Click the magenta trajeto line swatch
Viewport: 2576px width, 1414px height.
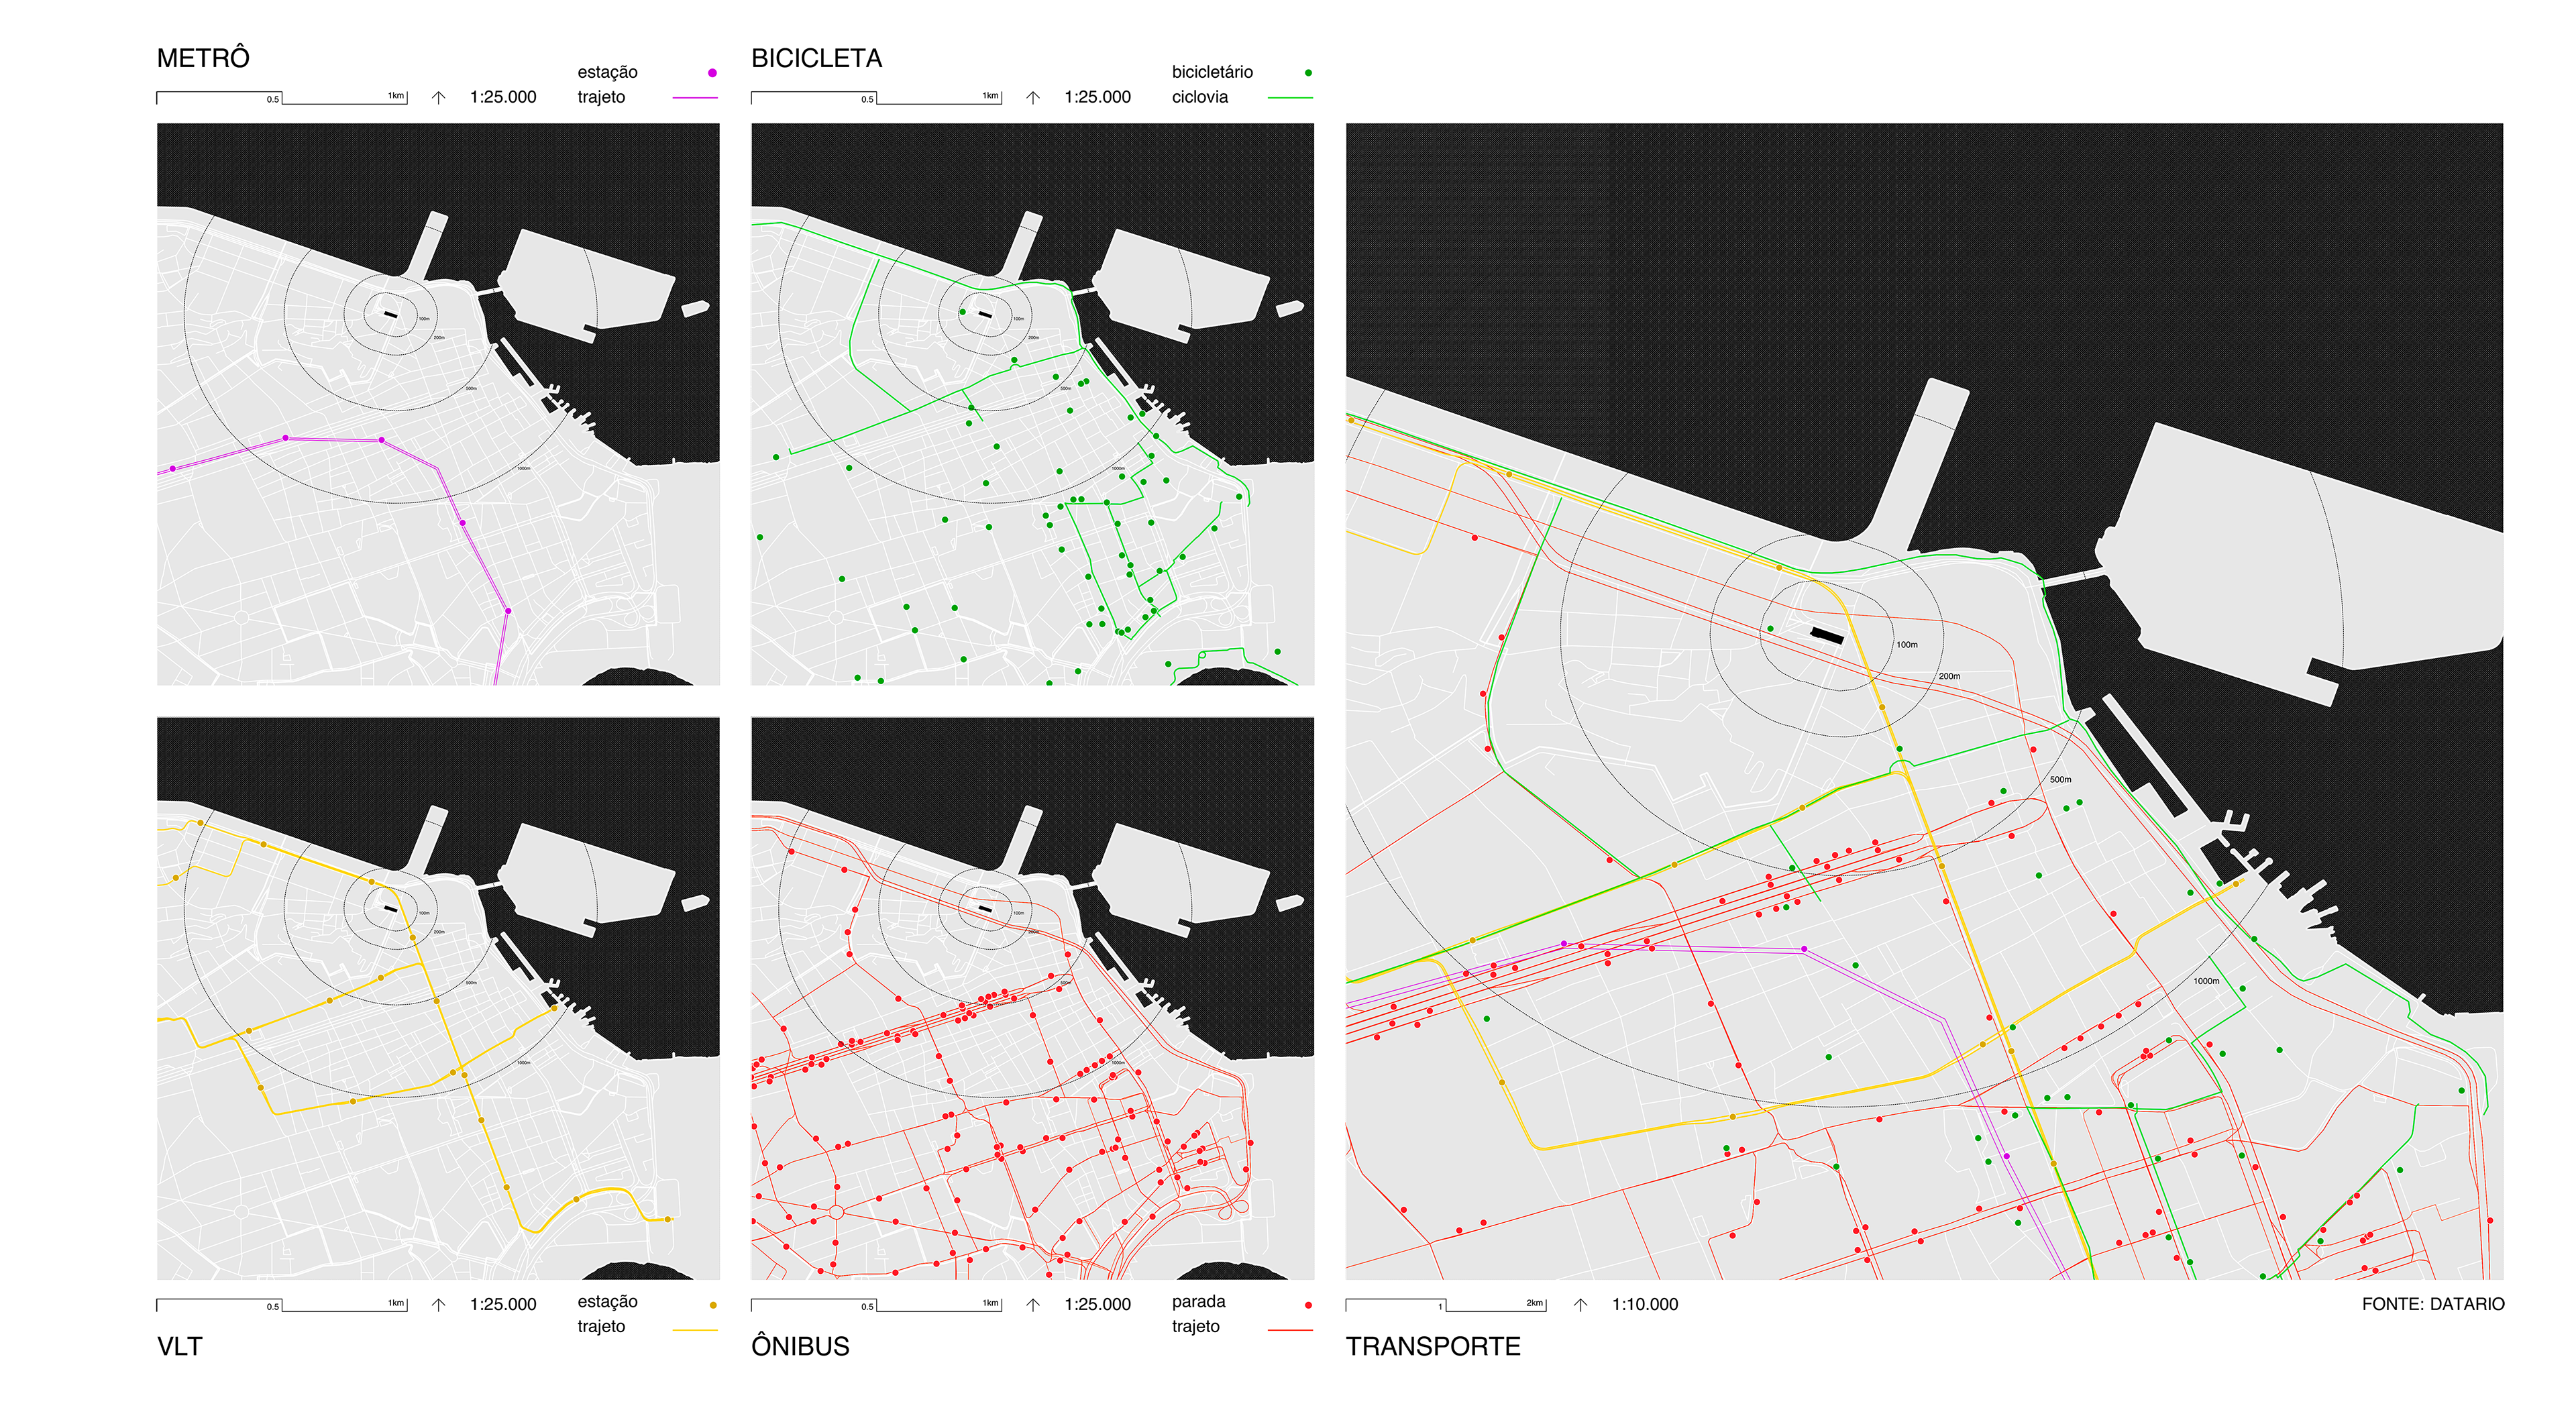pos(695,98)
